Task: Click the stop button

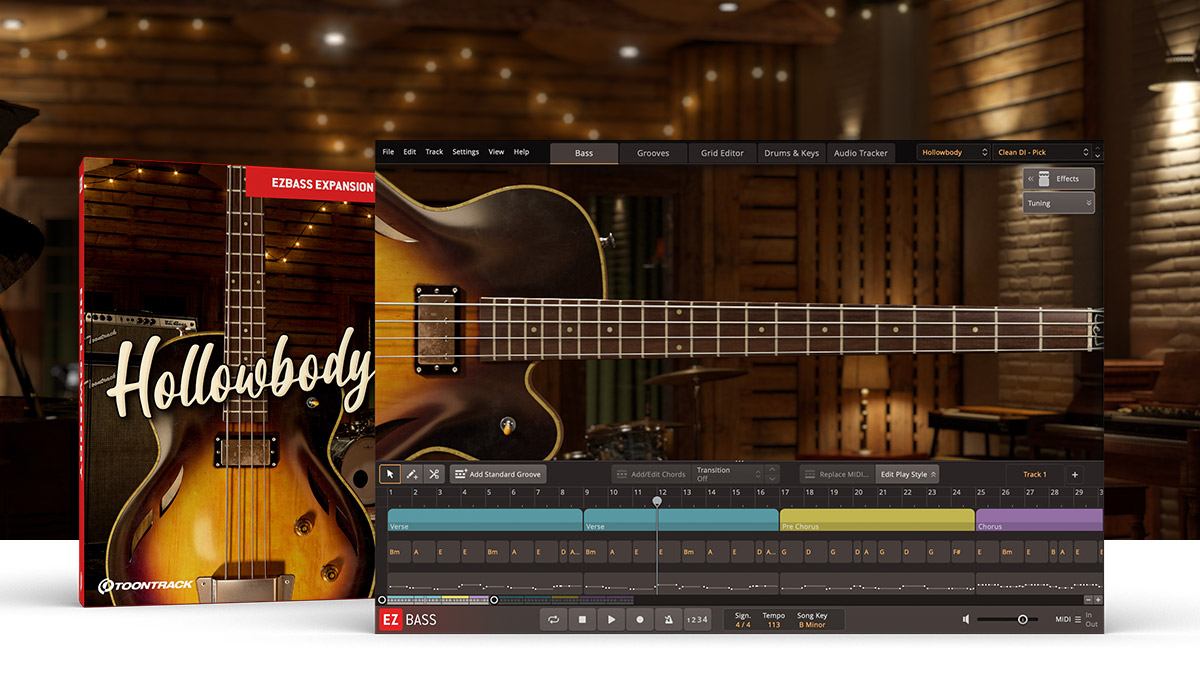Action: 582,620
